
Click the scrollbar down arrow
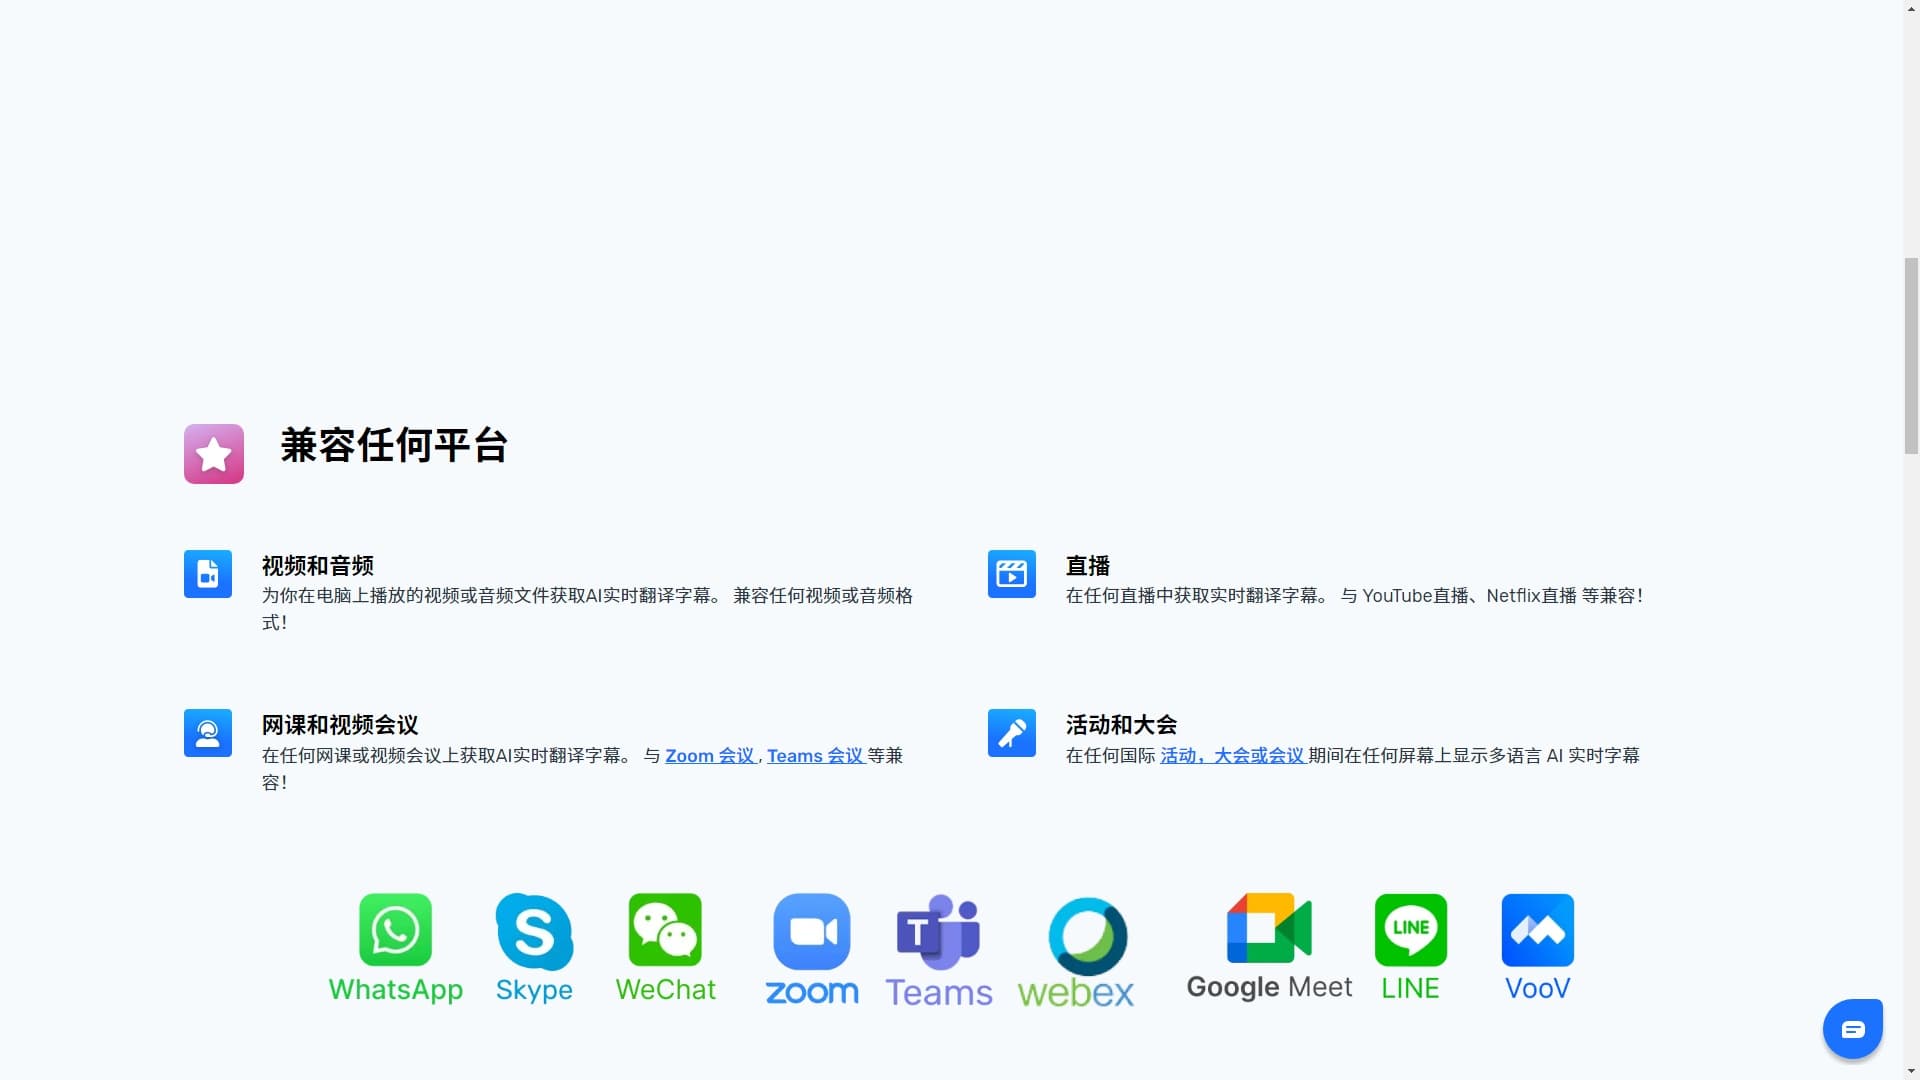(1911, 1071)
